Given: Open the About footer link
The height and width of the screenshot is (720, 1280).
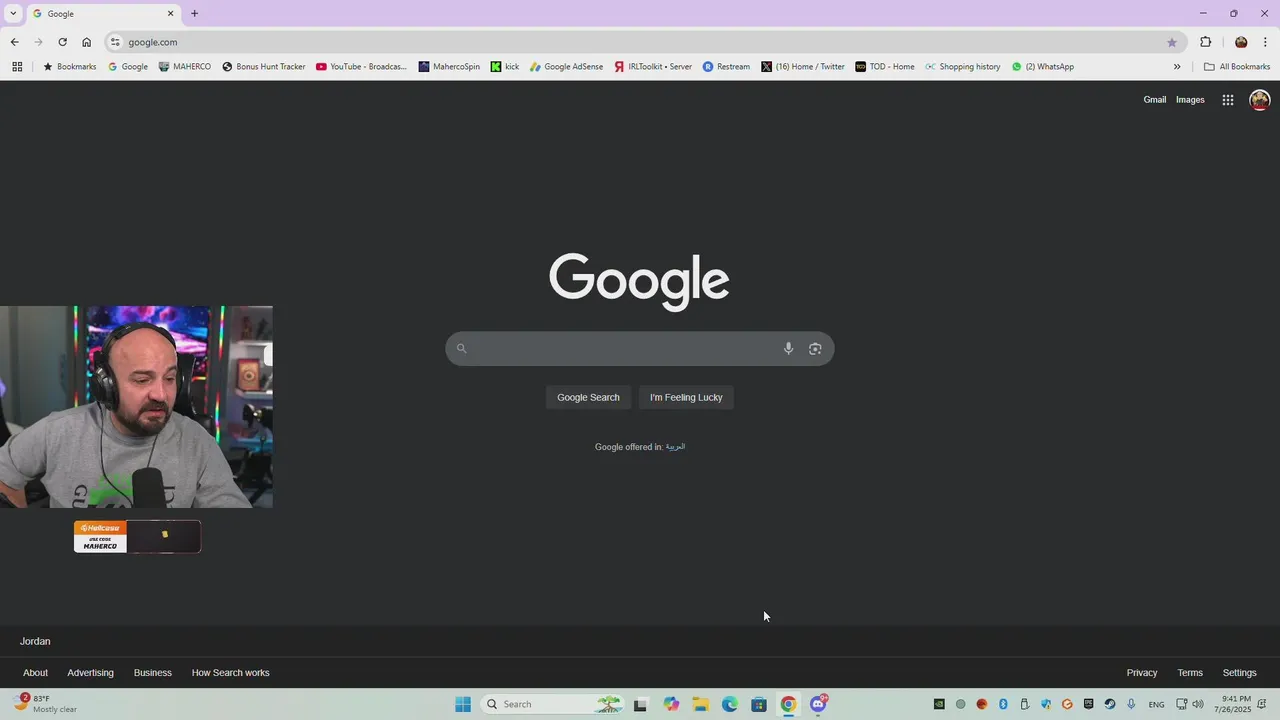Looking at the screenshot, I should (x=35, y=673).
